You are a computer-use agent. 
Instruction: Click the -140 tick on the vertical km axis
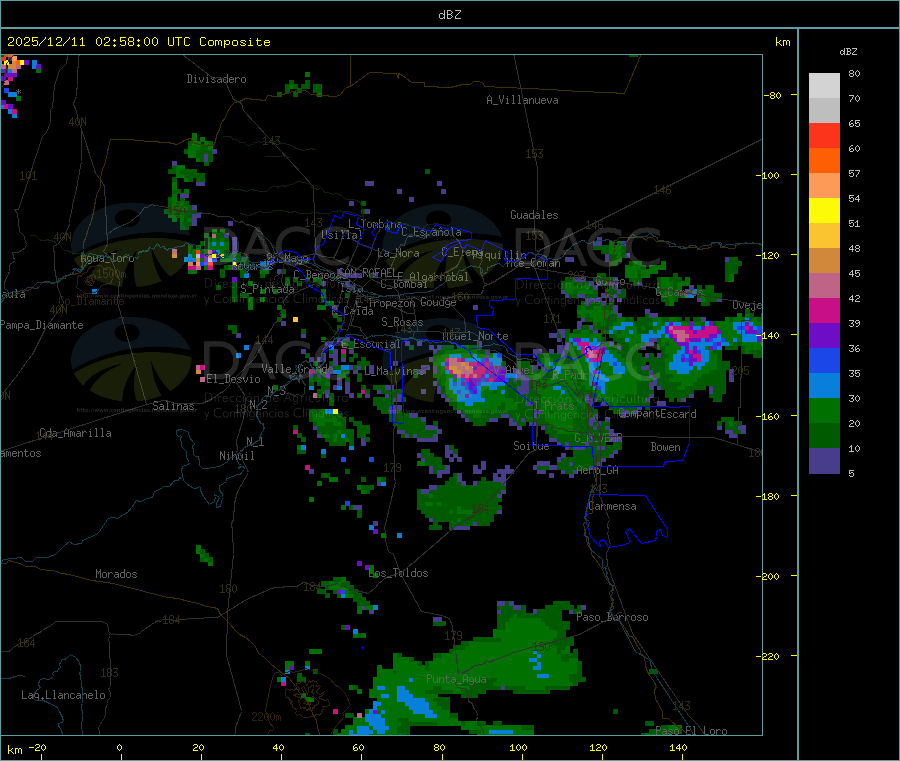(x=768, y=335)
